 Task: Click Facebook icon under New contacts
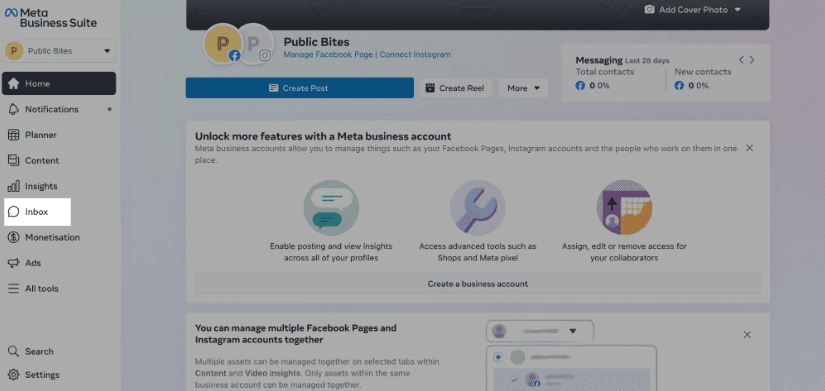point(679,85)
